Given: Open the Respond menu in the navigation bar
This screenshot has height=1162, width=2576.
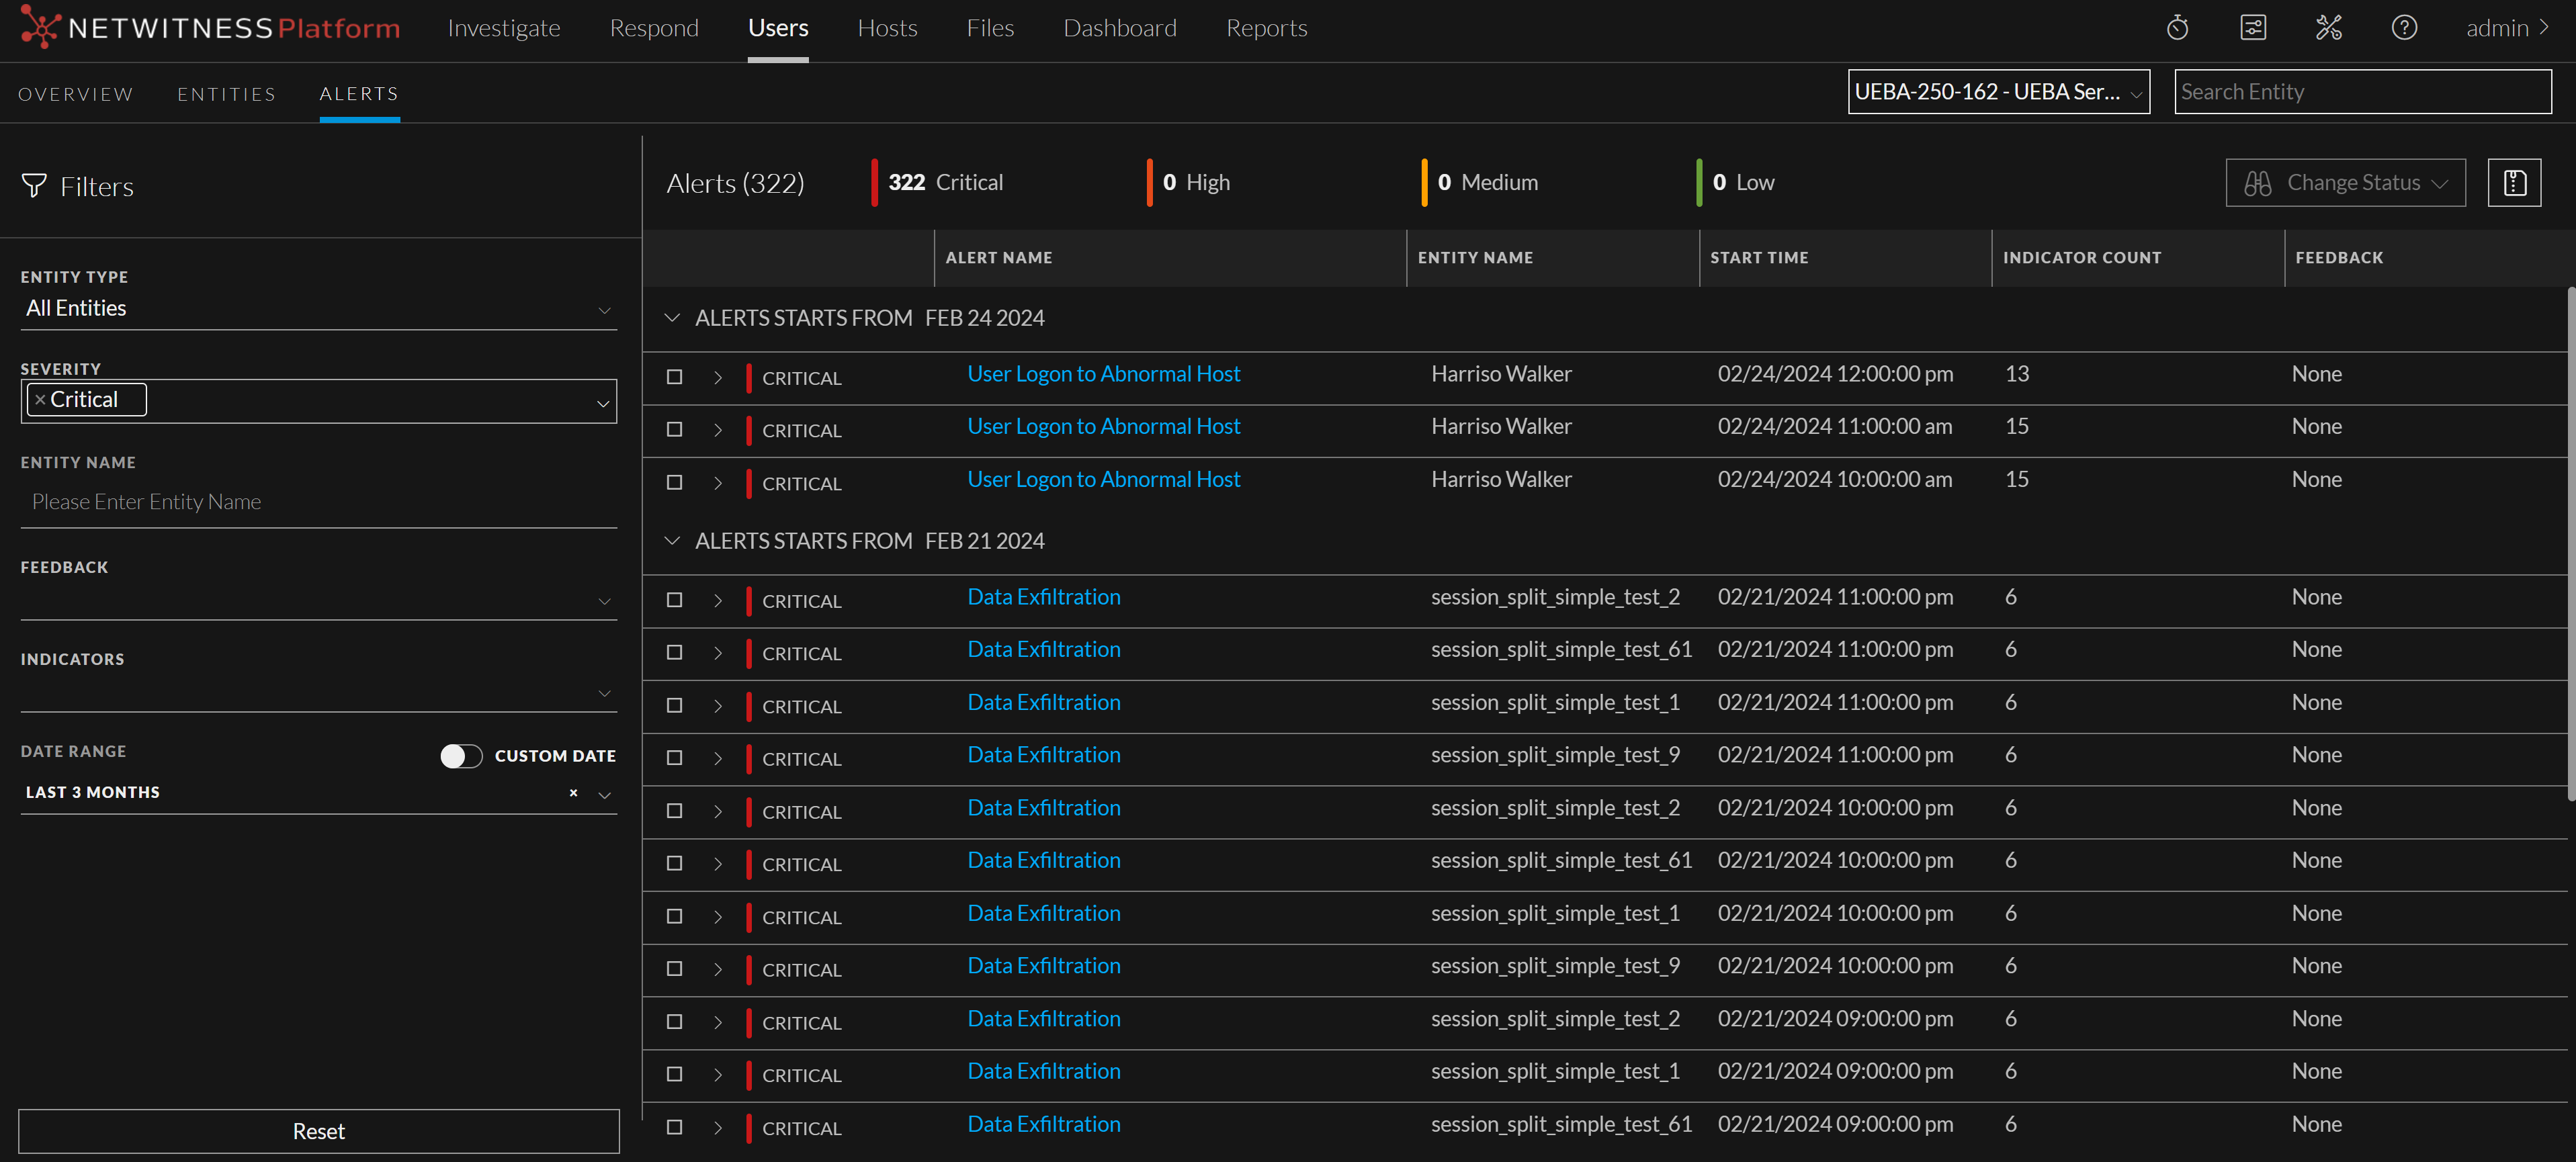Looking at the screenshot, I should (x=654, y=27).
